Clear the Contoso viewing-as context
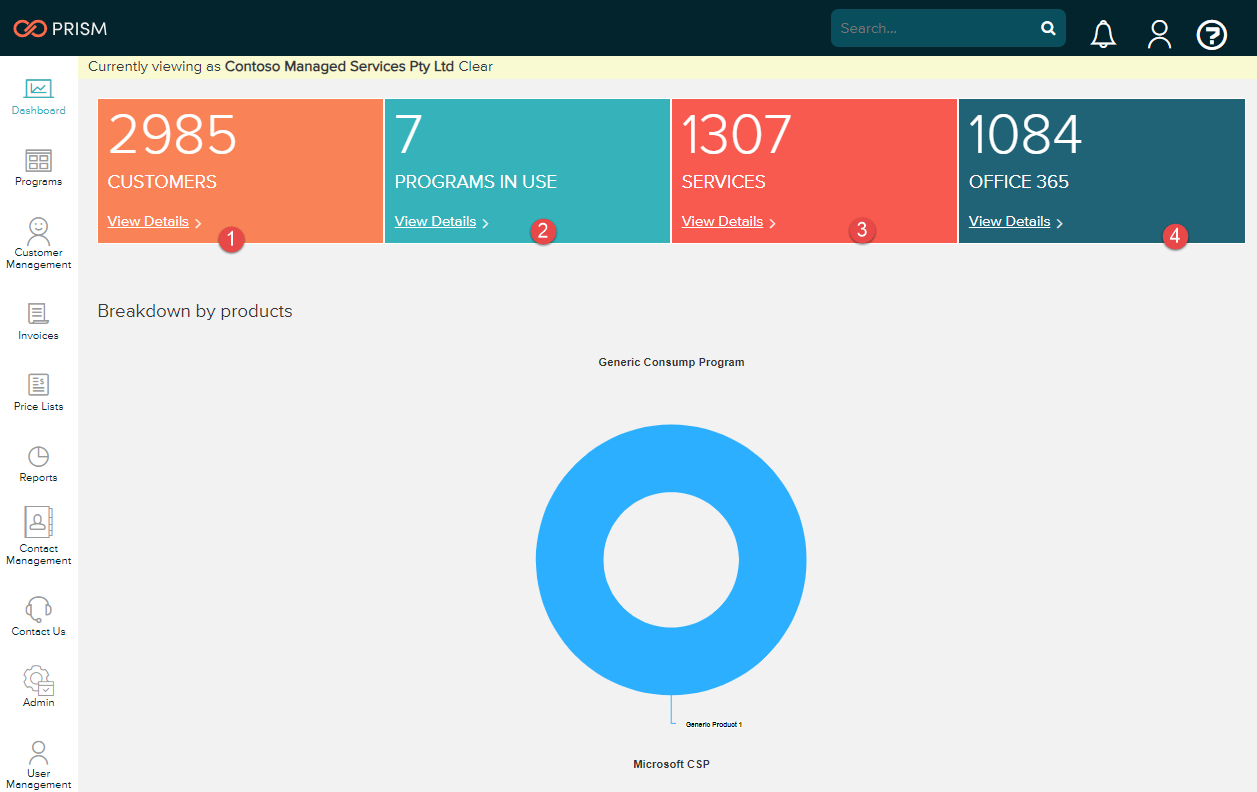1257x792 pixels. click(476, 67)
